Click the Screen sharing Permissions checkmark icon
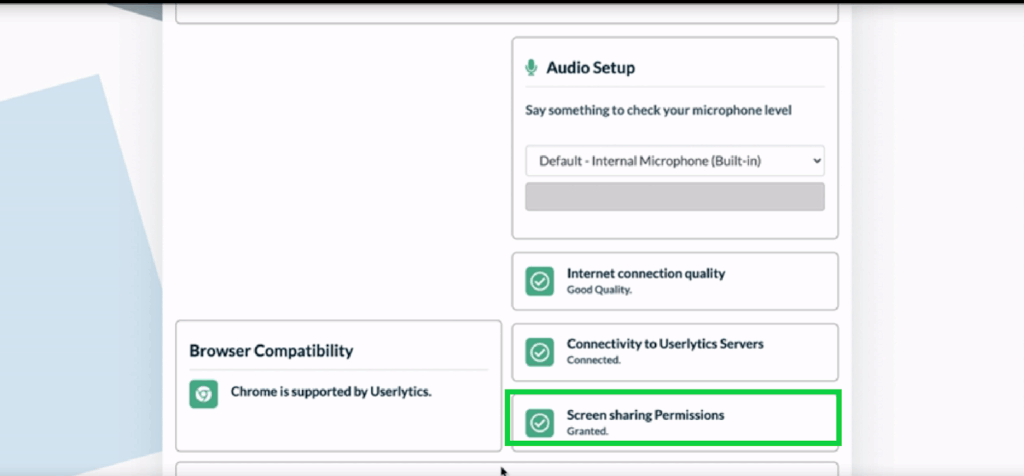1024x476 pixels. 540,422
